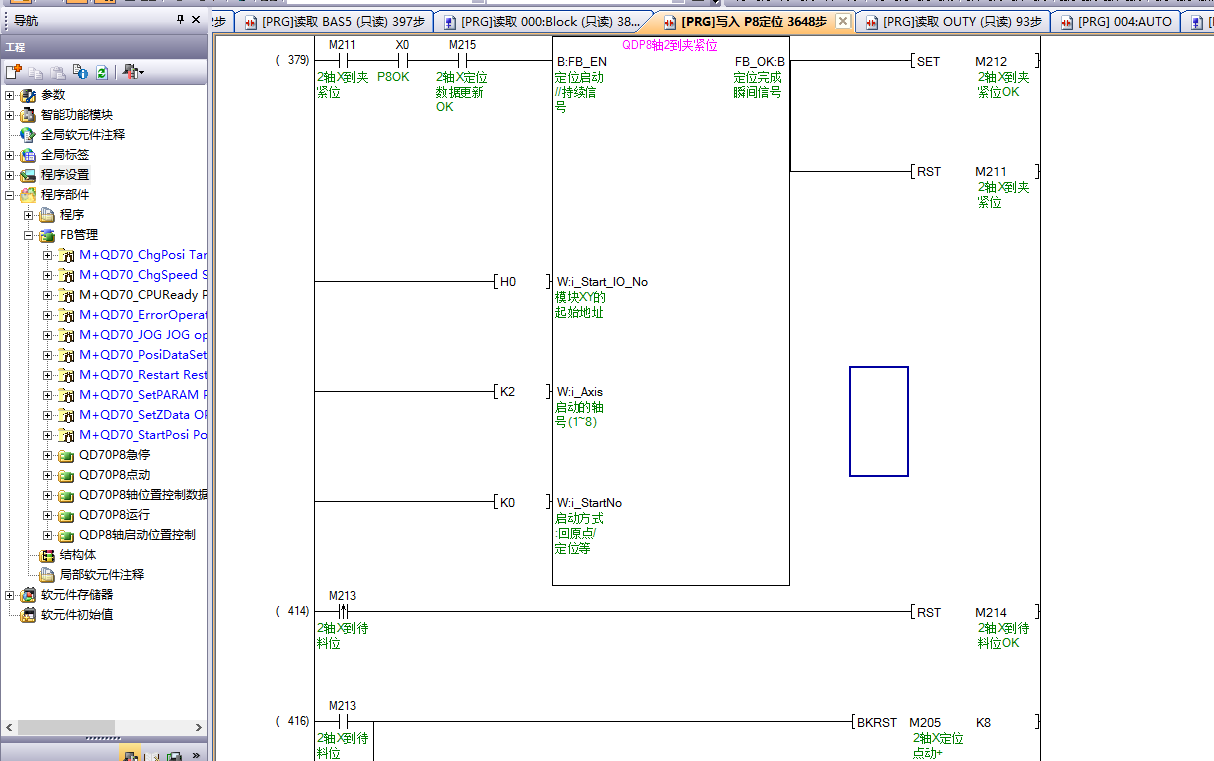Click the 软元件初始值 icon

click(27, 615)
